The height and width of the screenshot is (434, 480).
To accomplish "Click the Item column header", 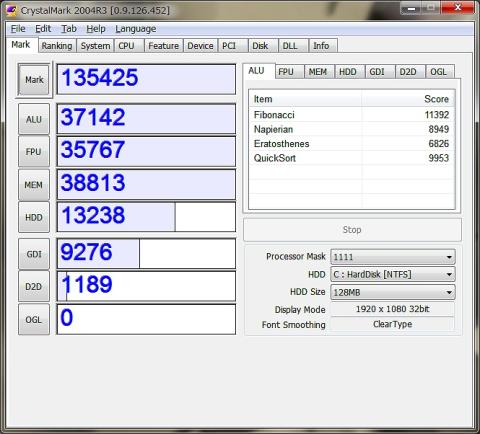I will coord(305,99).
